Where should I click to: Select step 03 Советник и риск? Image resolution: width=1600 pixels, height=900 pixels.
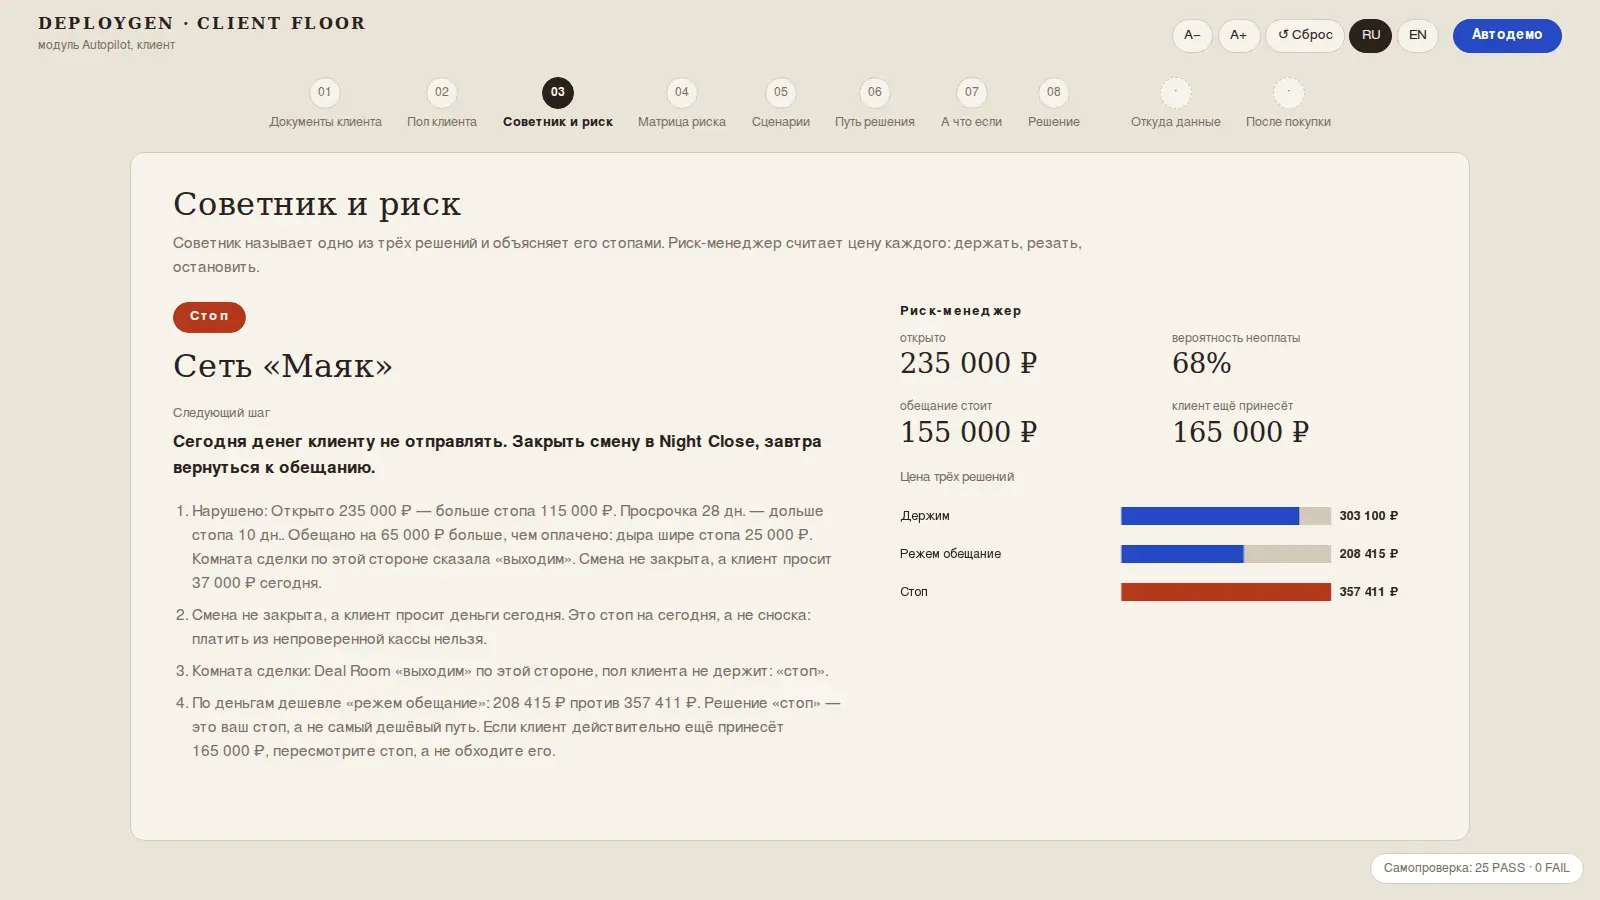tap(558, 104)
